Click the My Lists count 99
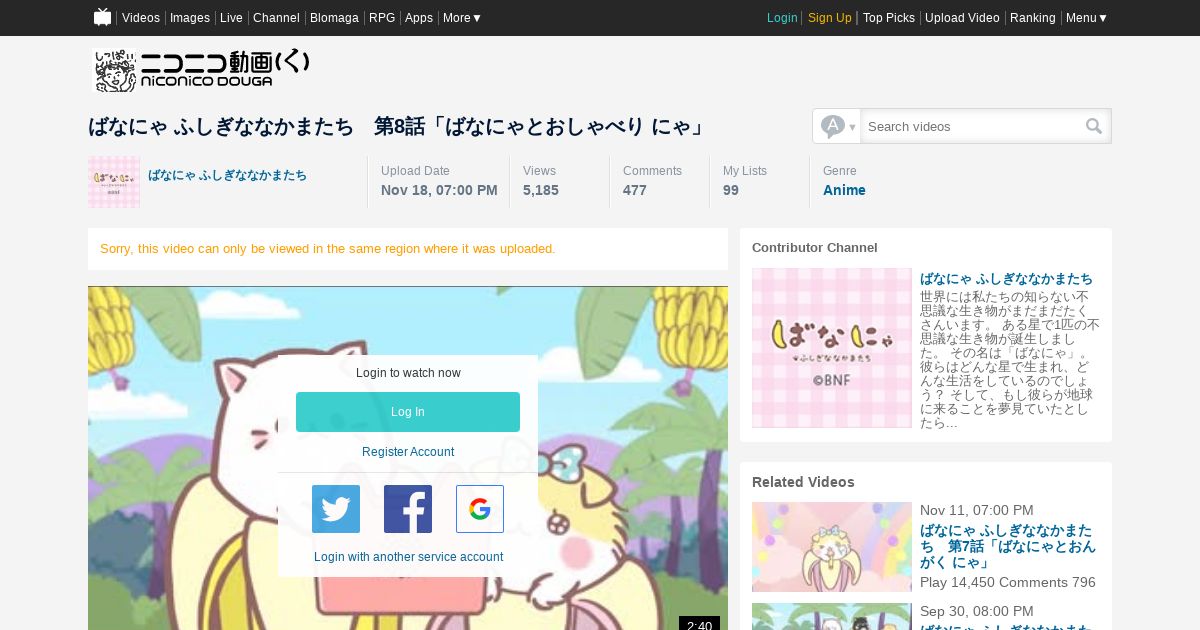1200x630 pixels. [731, 190]
